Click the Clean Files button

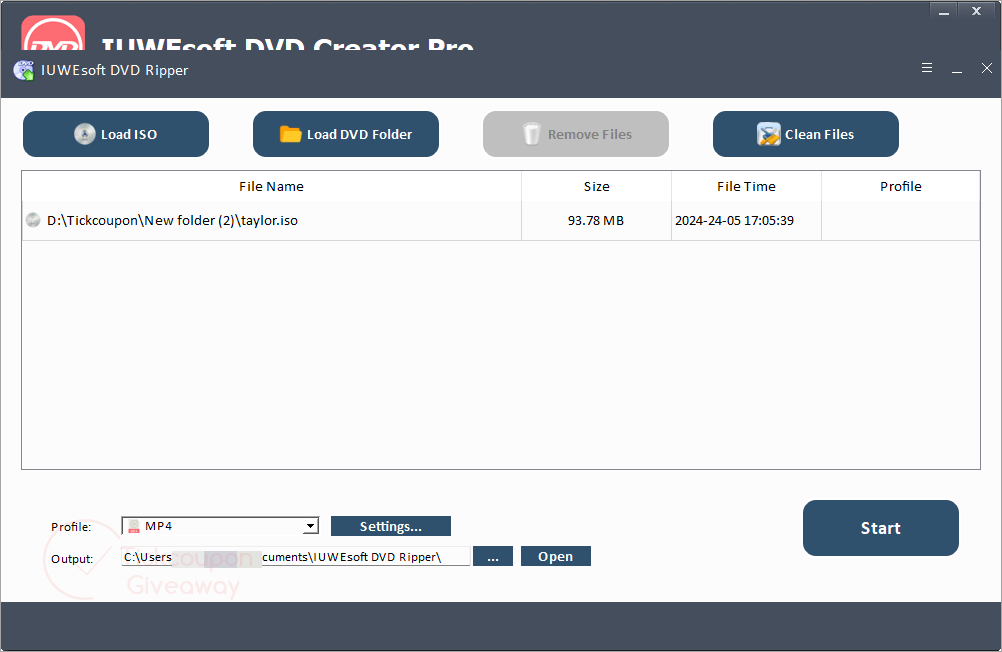click(806, 134)
